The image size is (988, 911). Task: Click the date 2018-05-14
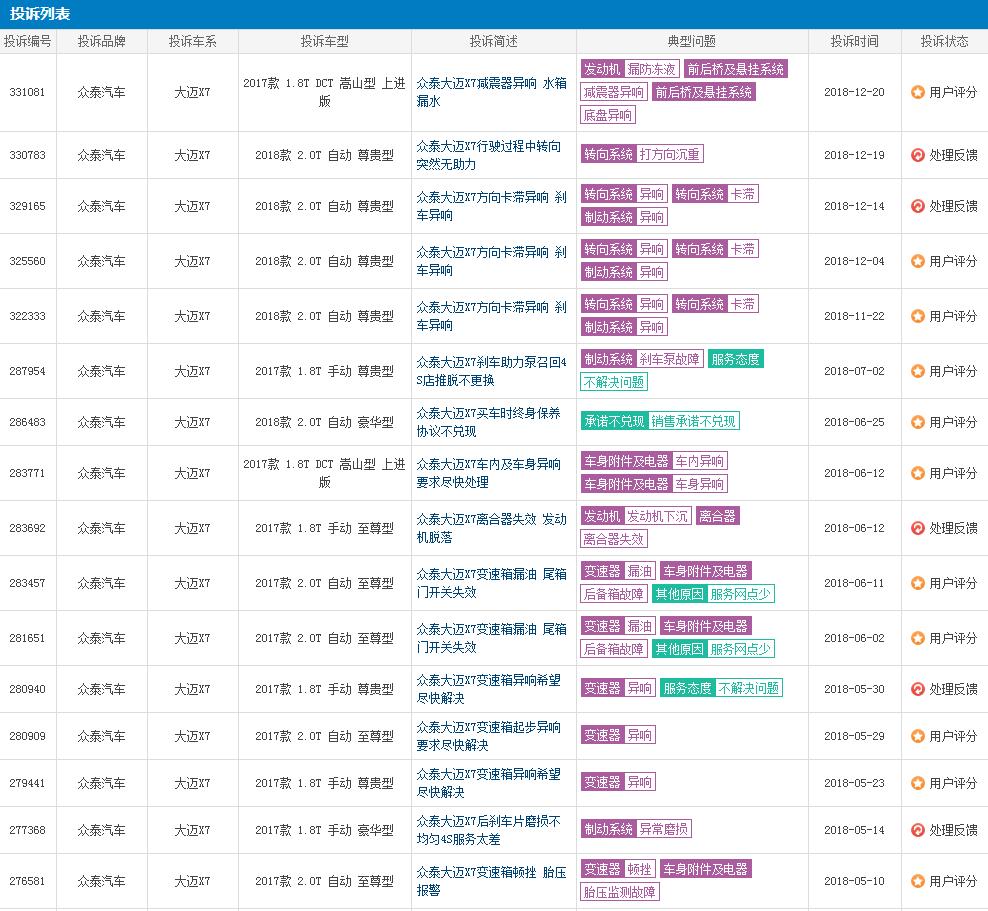854,830
